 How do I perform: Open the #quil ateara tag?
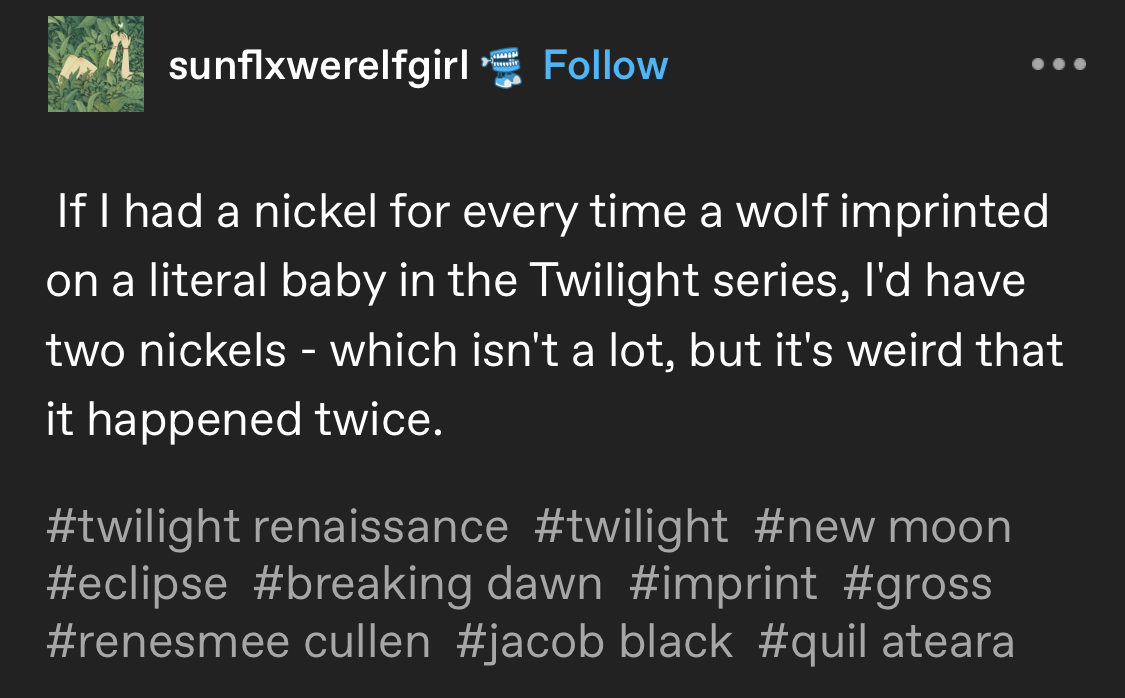pyautogui.click(x=886, y=641)
